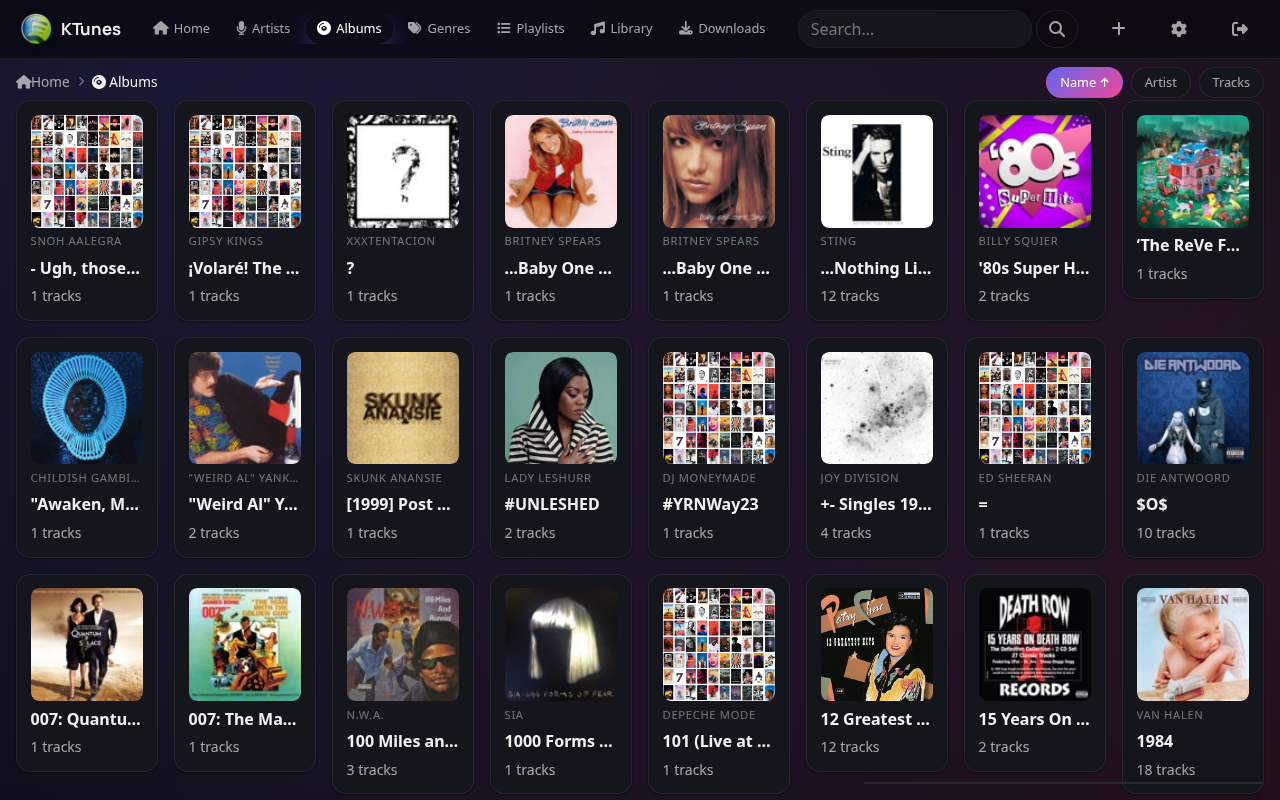Open the Van Halen 1984 cover

[1193, 645]
